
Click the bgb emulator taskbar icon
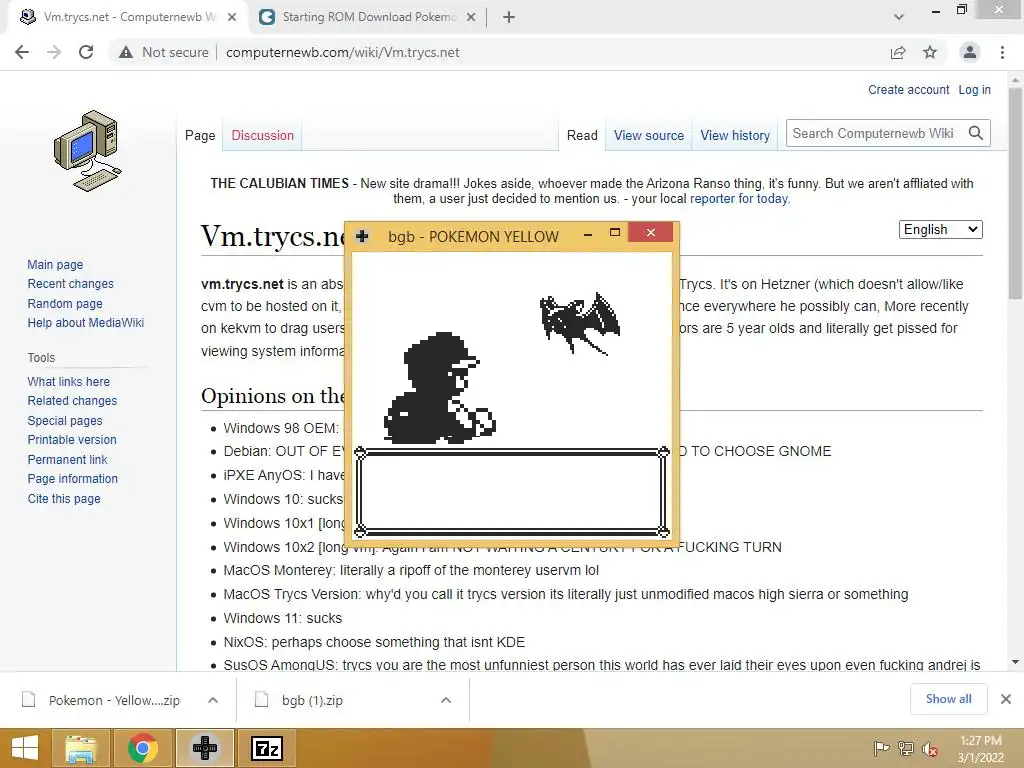(205, 748)
